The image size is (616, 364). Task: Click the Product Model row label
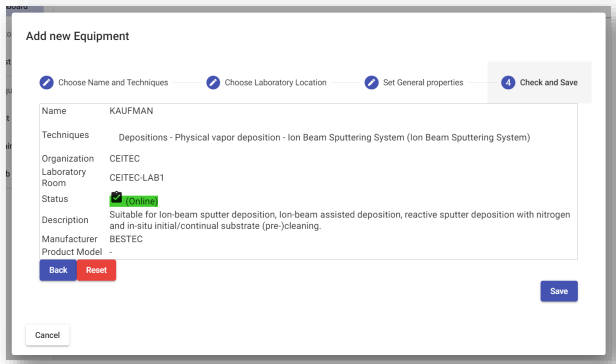tap(72, 252)
